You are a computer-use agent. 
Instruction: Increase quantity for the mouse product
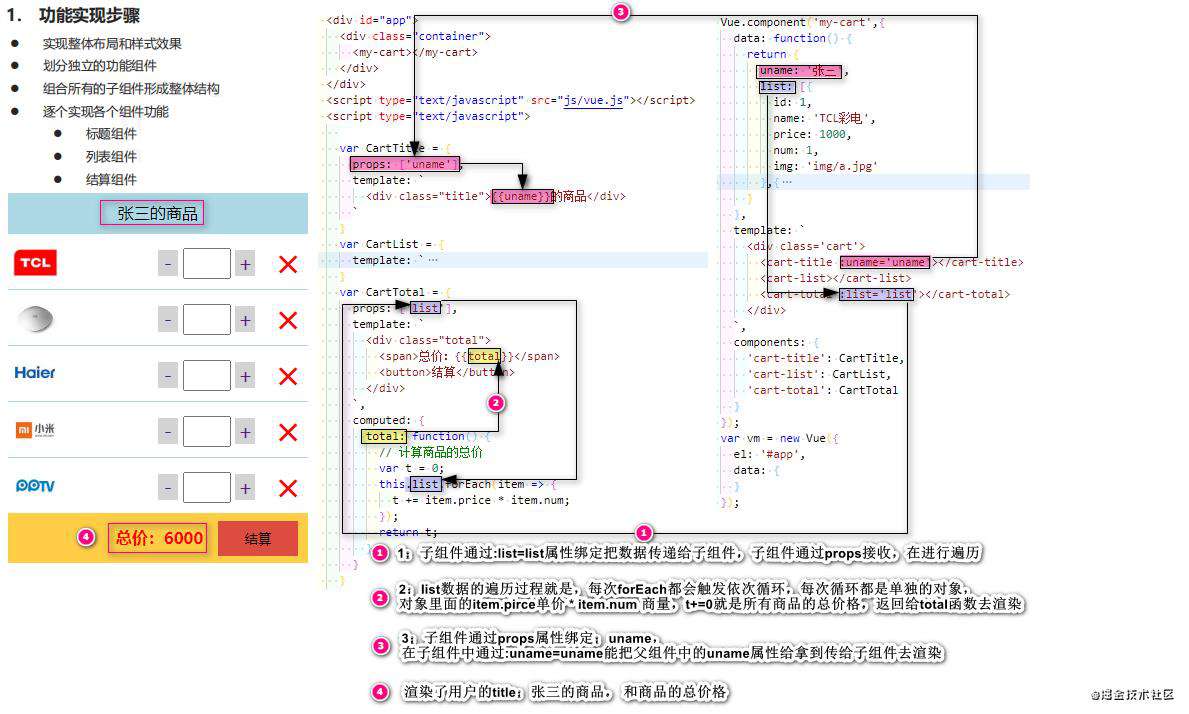coord(245,321)
